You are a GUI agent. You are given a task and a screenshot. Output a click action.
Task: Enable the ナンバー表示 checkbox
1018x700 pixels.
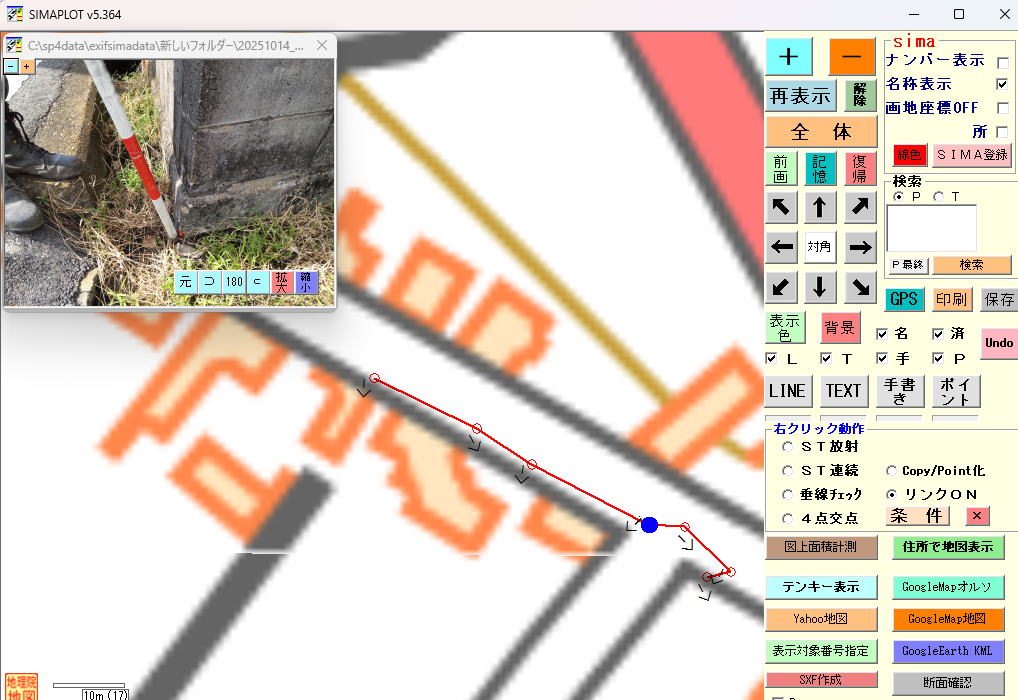click(x=1002, y=62)
